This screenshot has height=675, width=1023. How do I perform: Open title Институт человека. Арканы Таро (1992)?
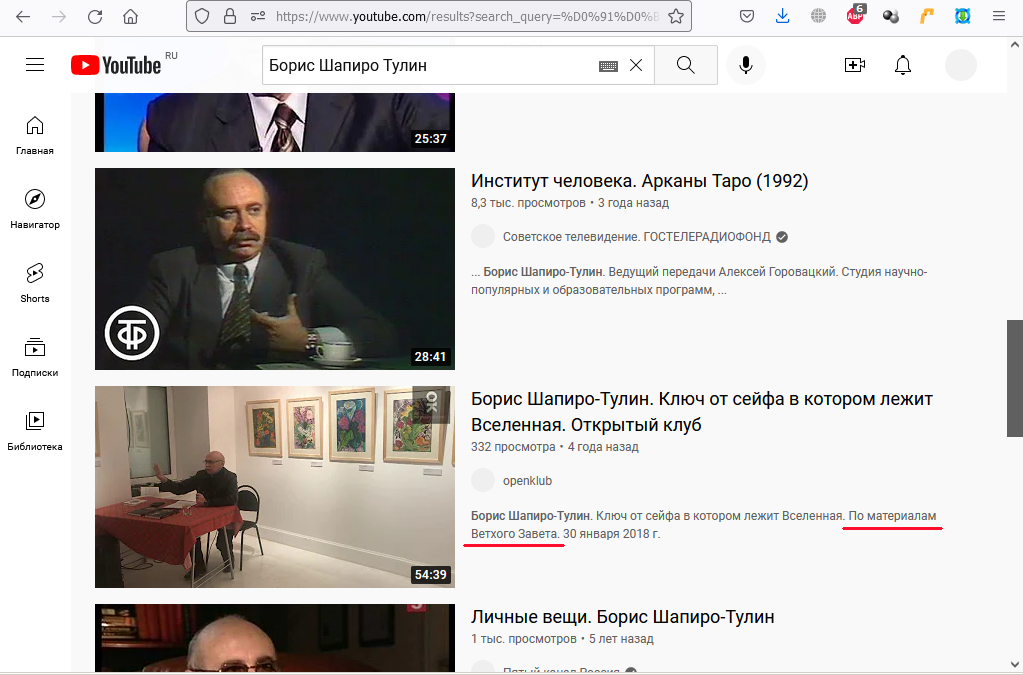click(x=639, y=181)
